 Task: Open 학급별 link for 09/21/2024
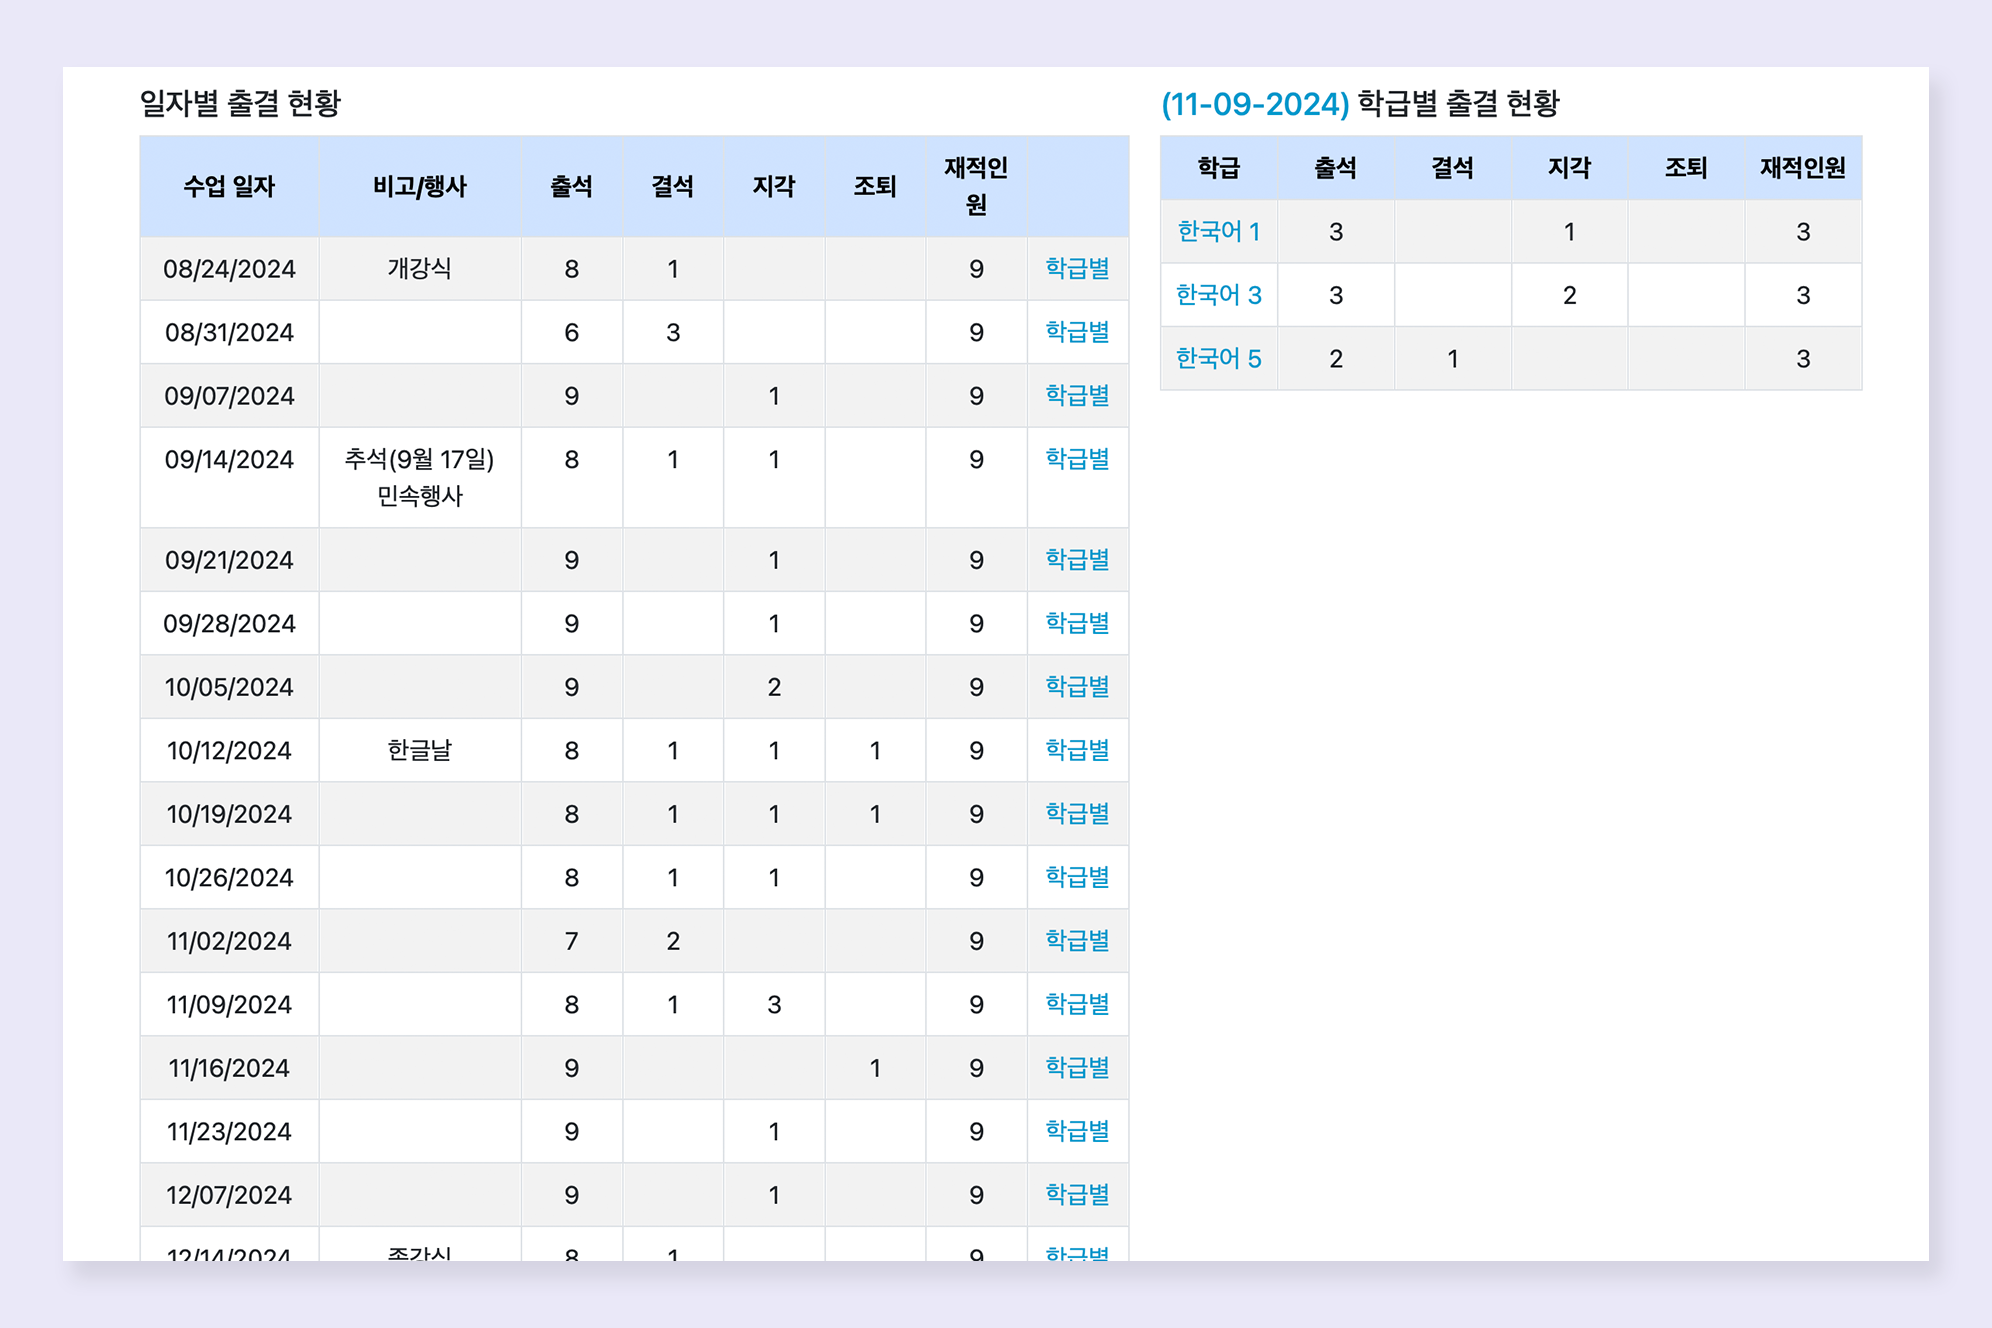click(1077, 559)
